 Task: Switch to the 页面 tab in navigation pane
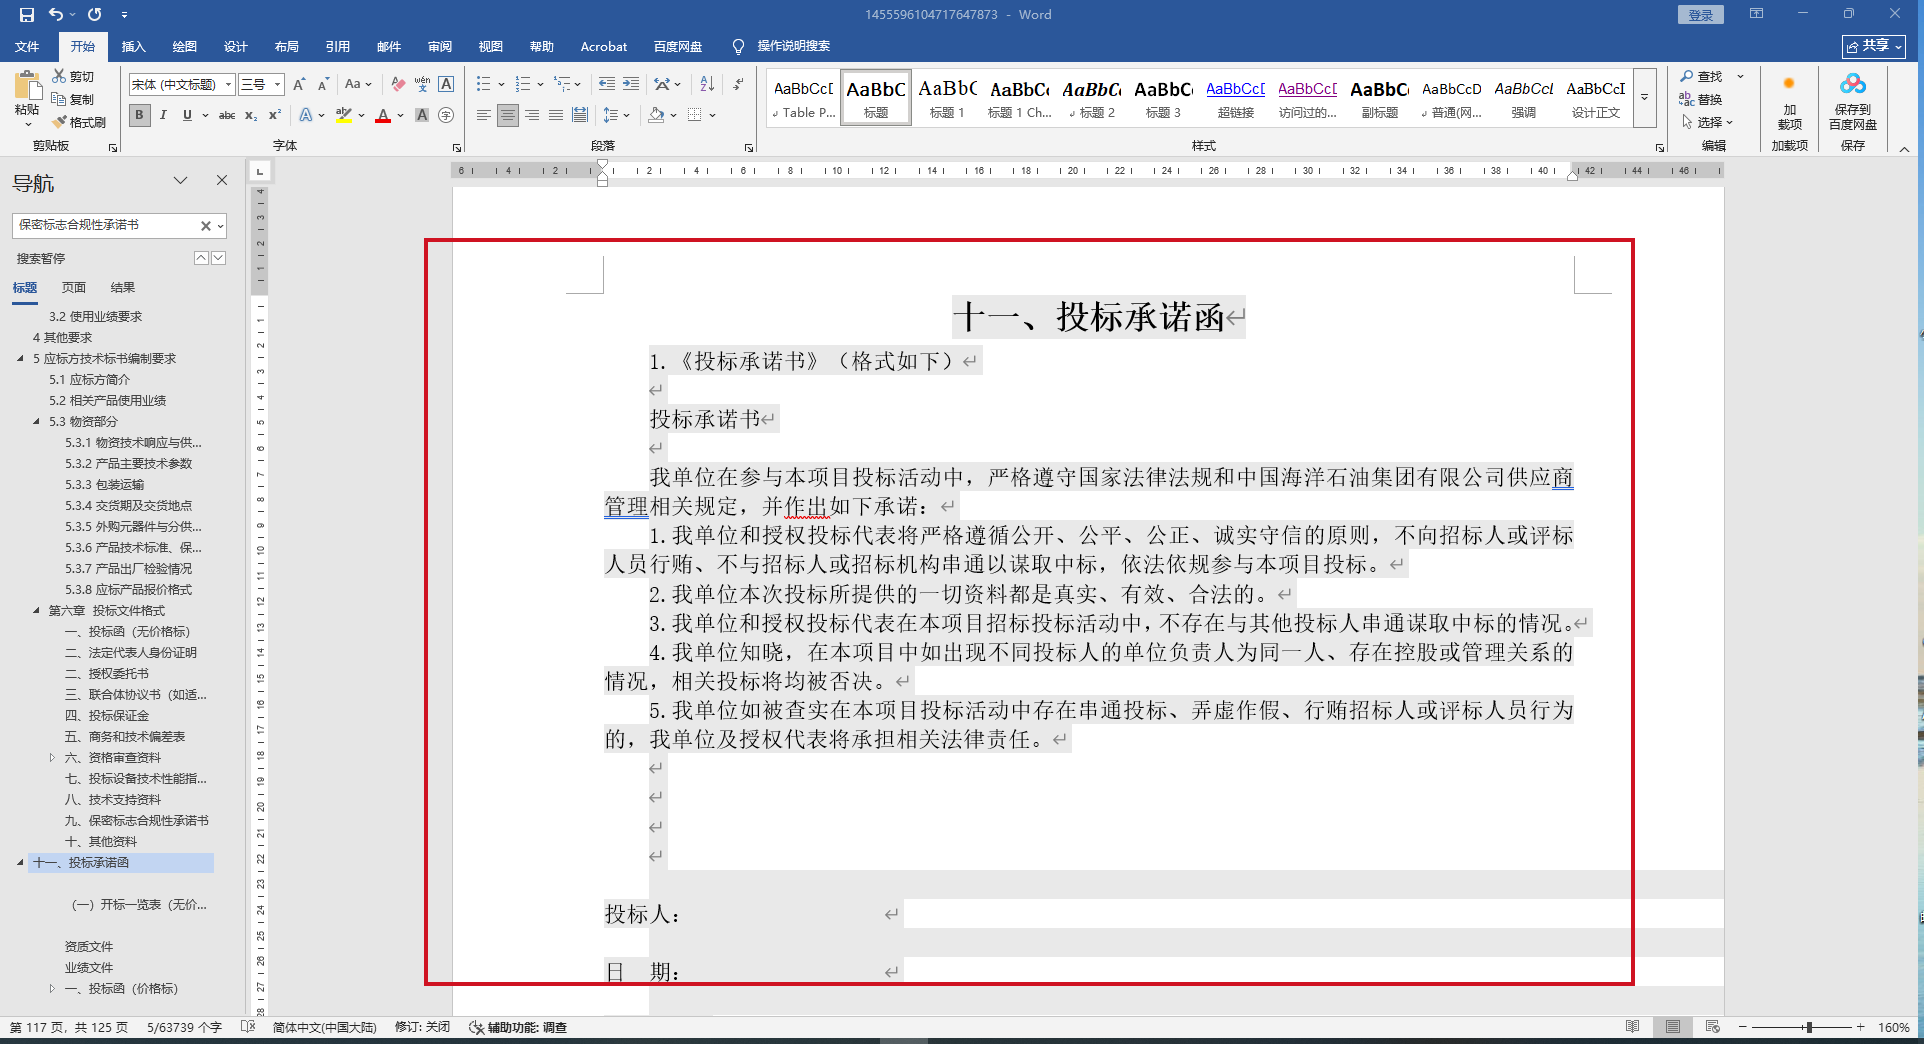[x=74, y=287]
